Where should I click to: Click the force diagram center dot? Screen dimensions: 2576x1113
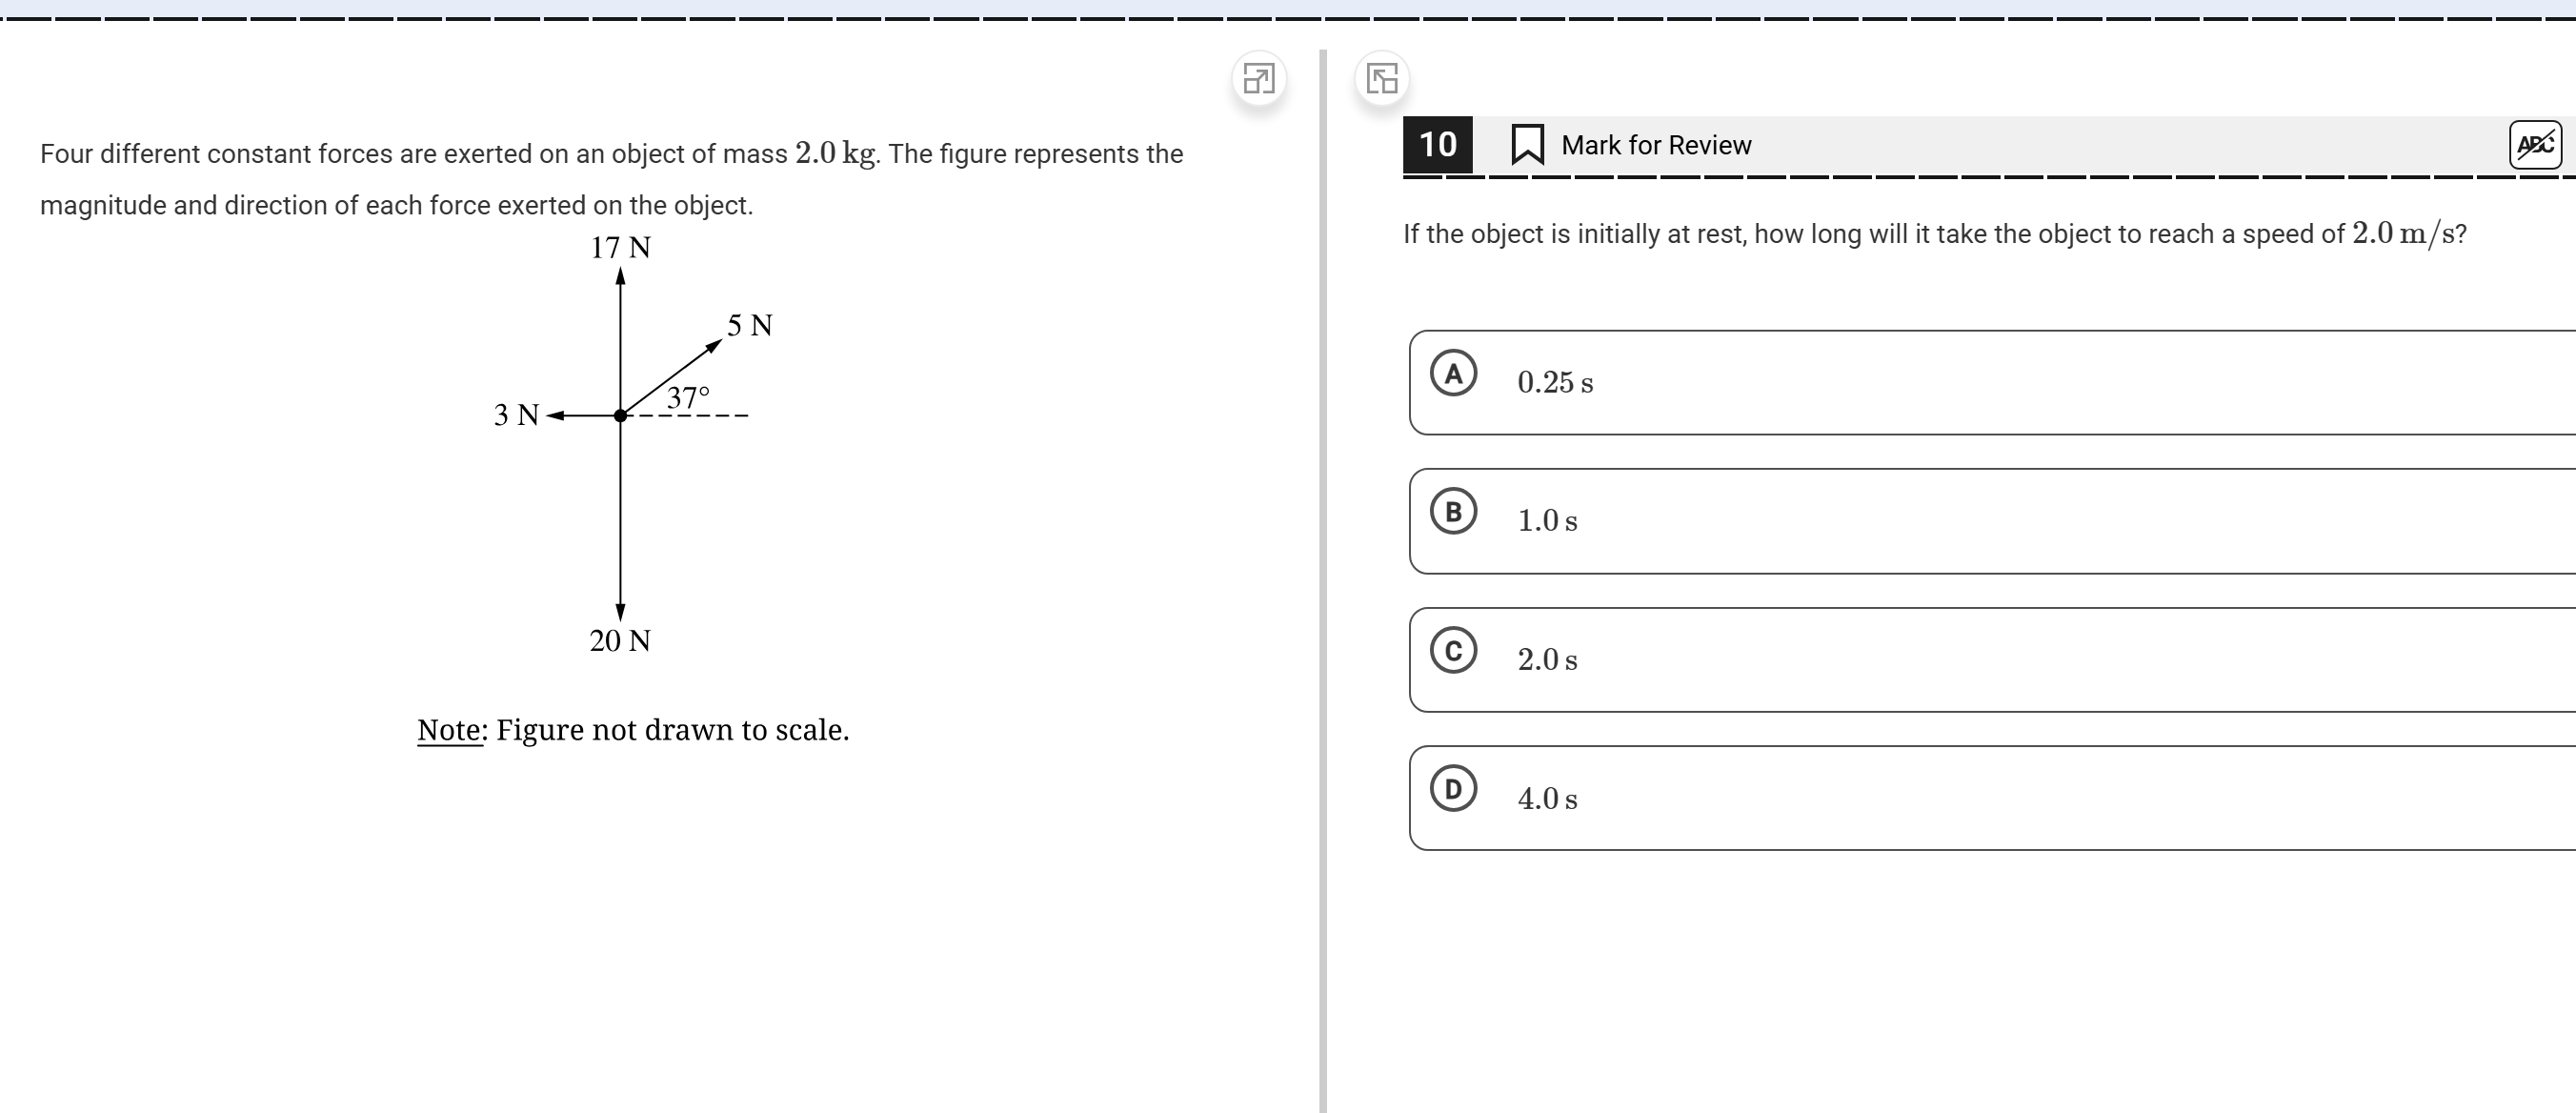620,415
